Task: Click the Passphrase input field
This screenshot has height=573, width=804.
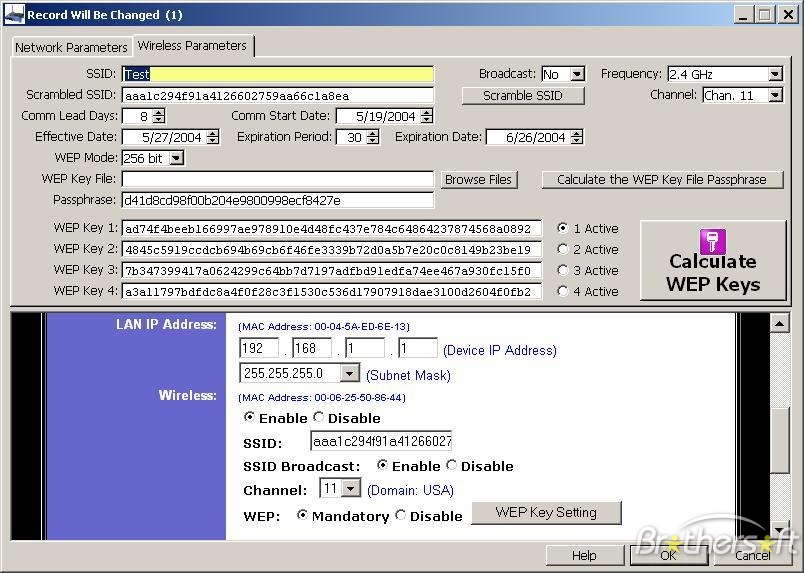Action: coord(278,200)
